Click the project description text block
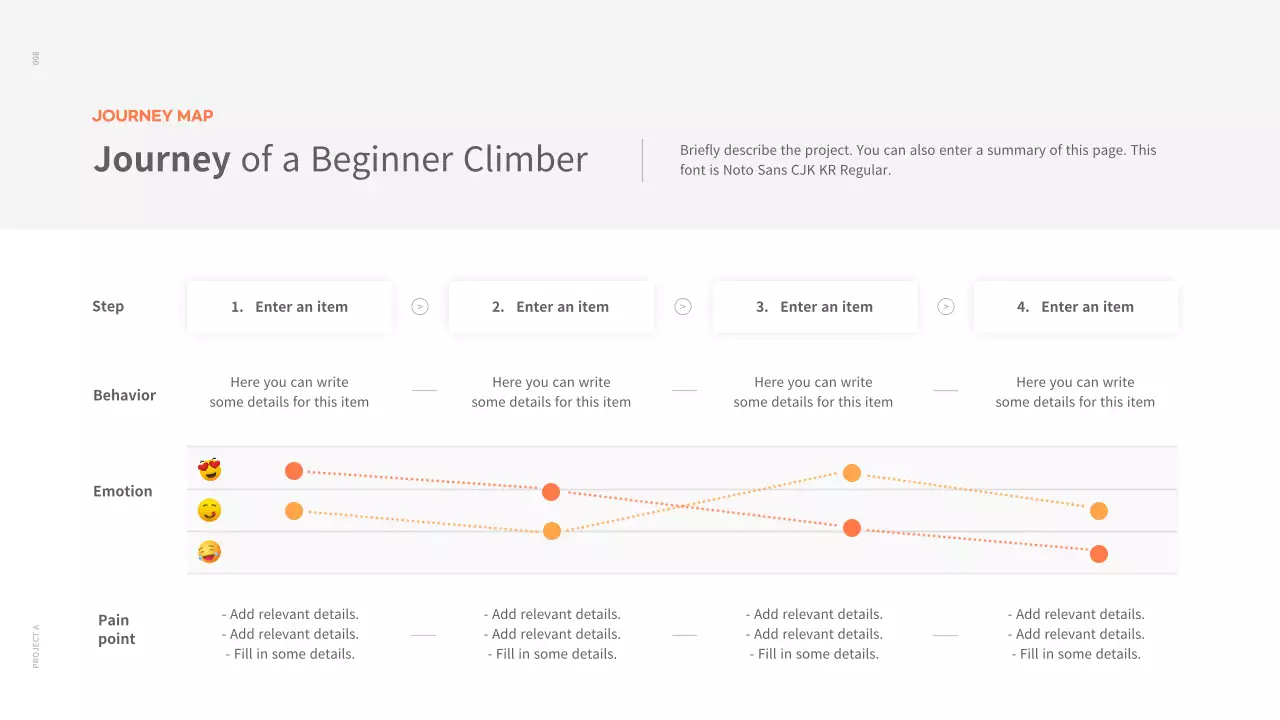This screenshot has width=1280, height=720. (x=918, y=160)
